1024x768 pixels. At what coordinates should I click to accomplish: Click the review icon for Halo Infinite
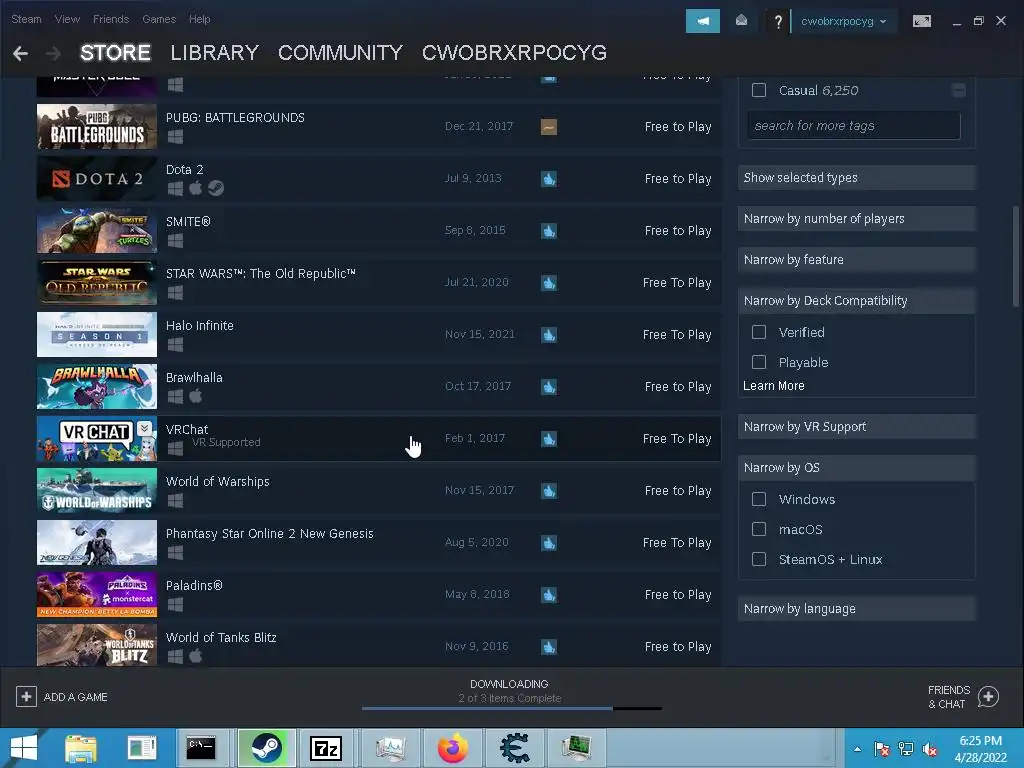pos(549,335)
